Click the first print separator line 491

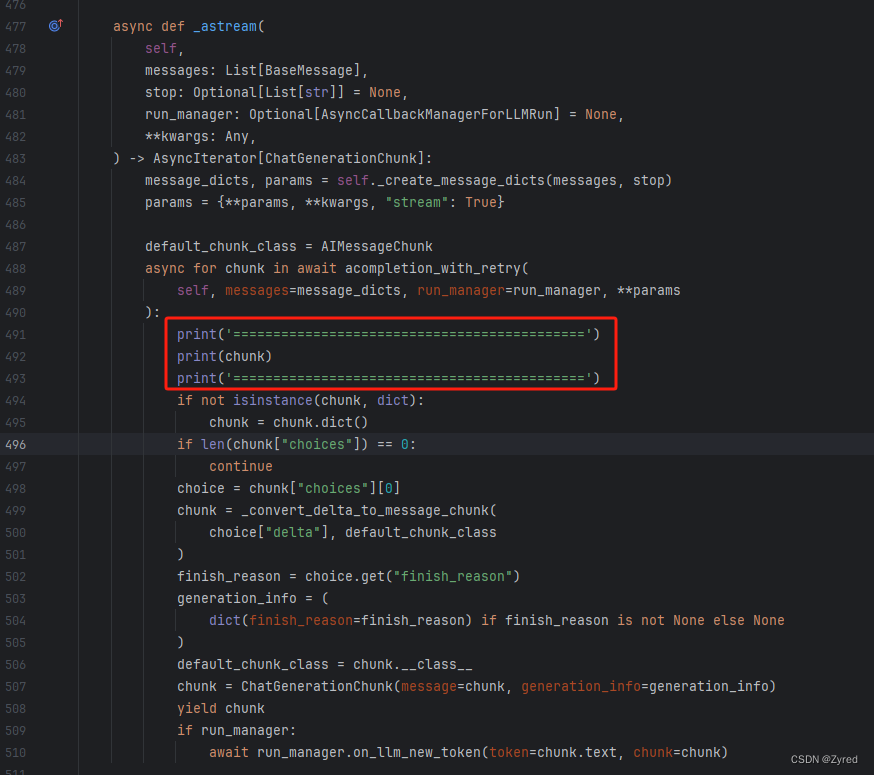(389, 335)
